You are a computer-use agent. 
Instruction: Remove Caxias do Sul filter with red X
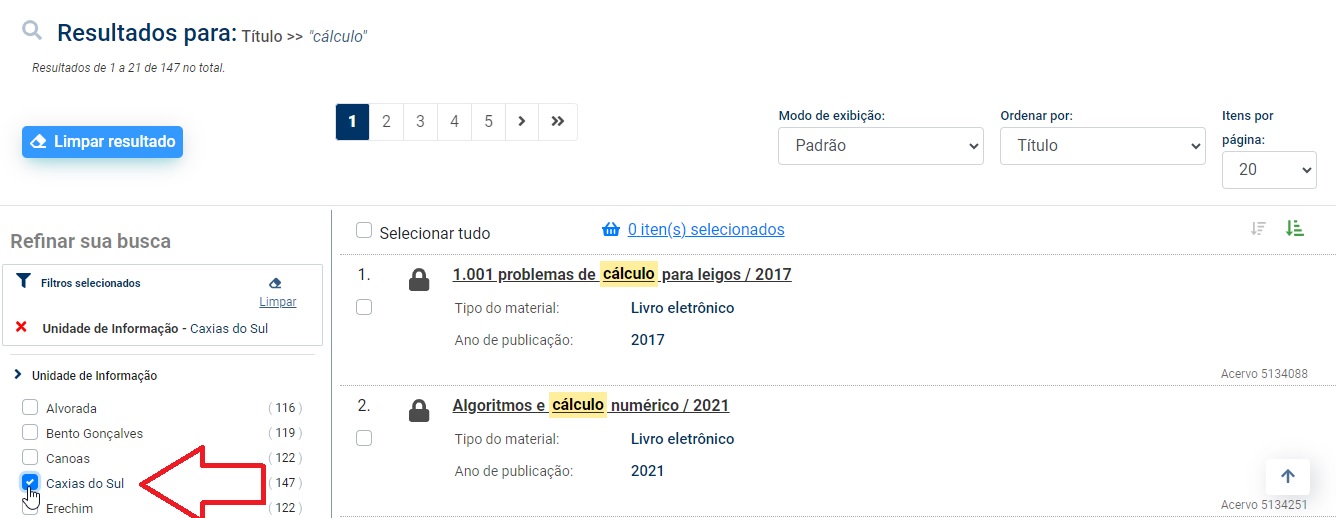click(21, 328)
